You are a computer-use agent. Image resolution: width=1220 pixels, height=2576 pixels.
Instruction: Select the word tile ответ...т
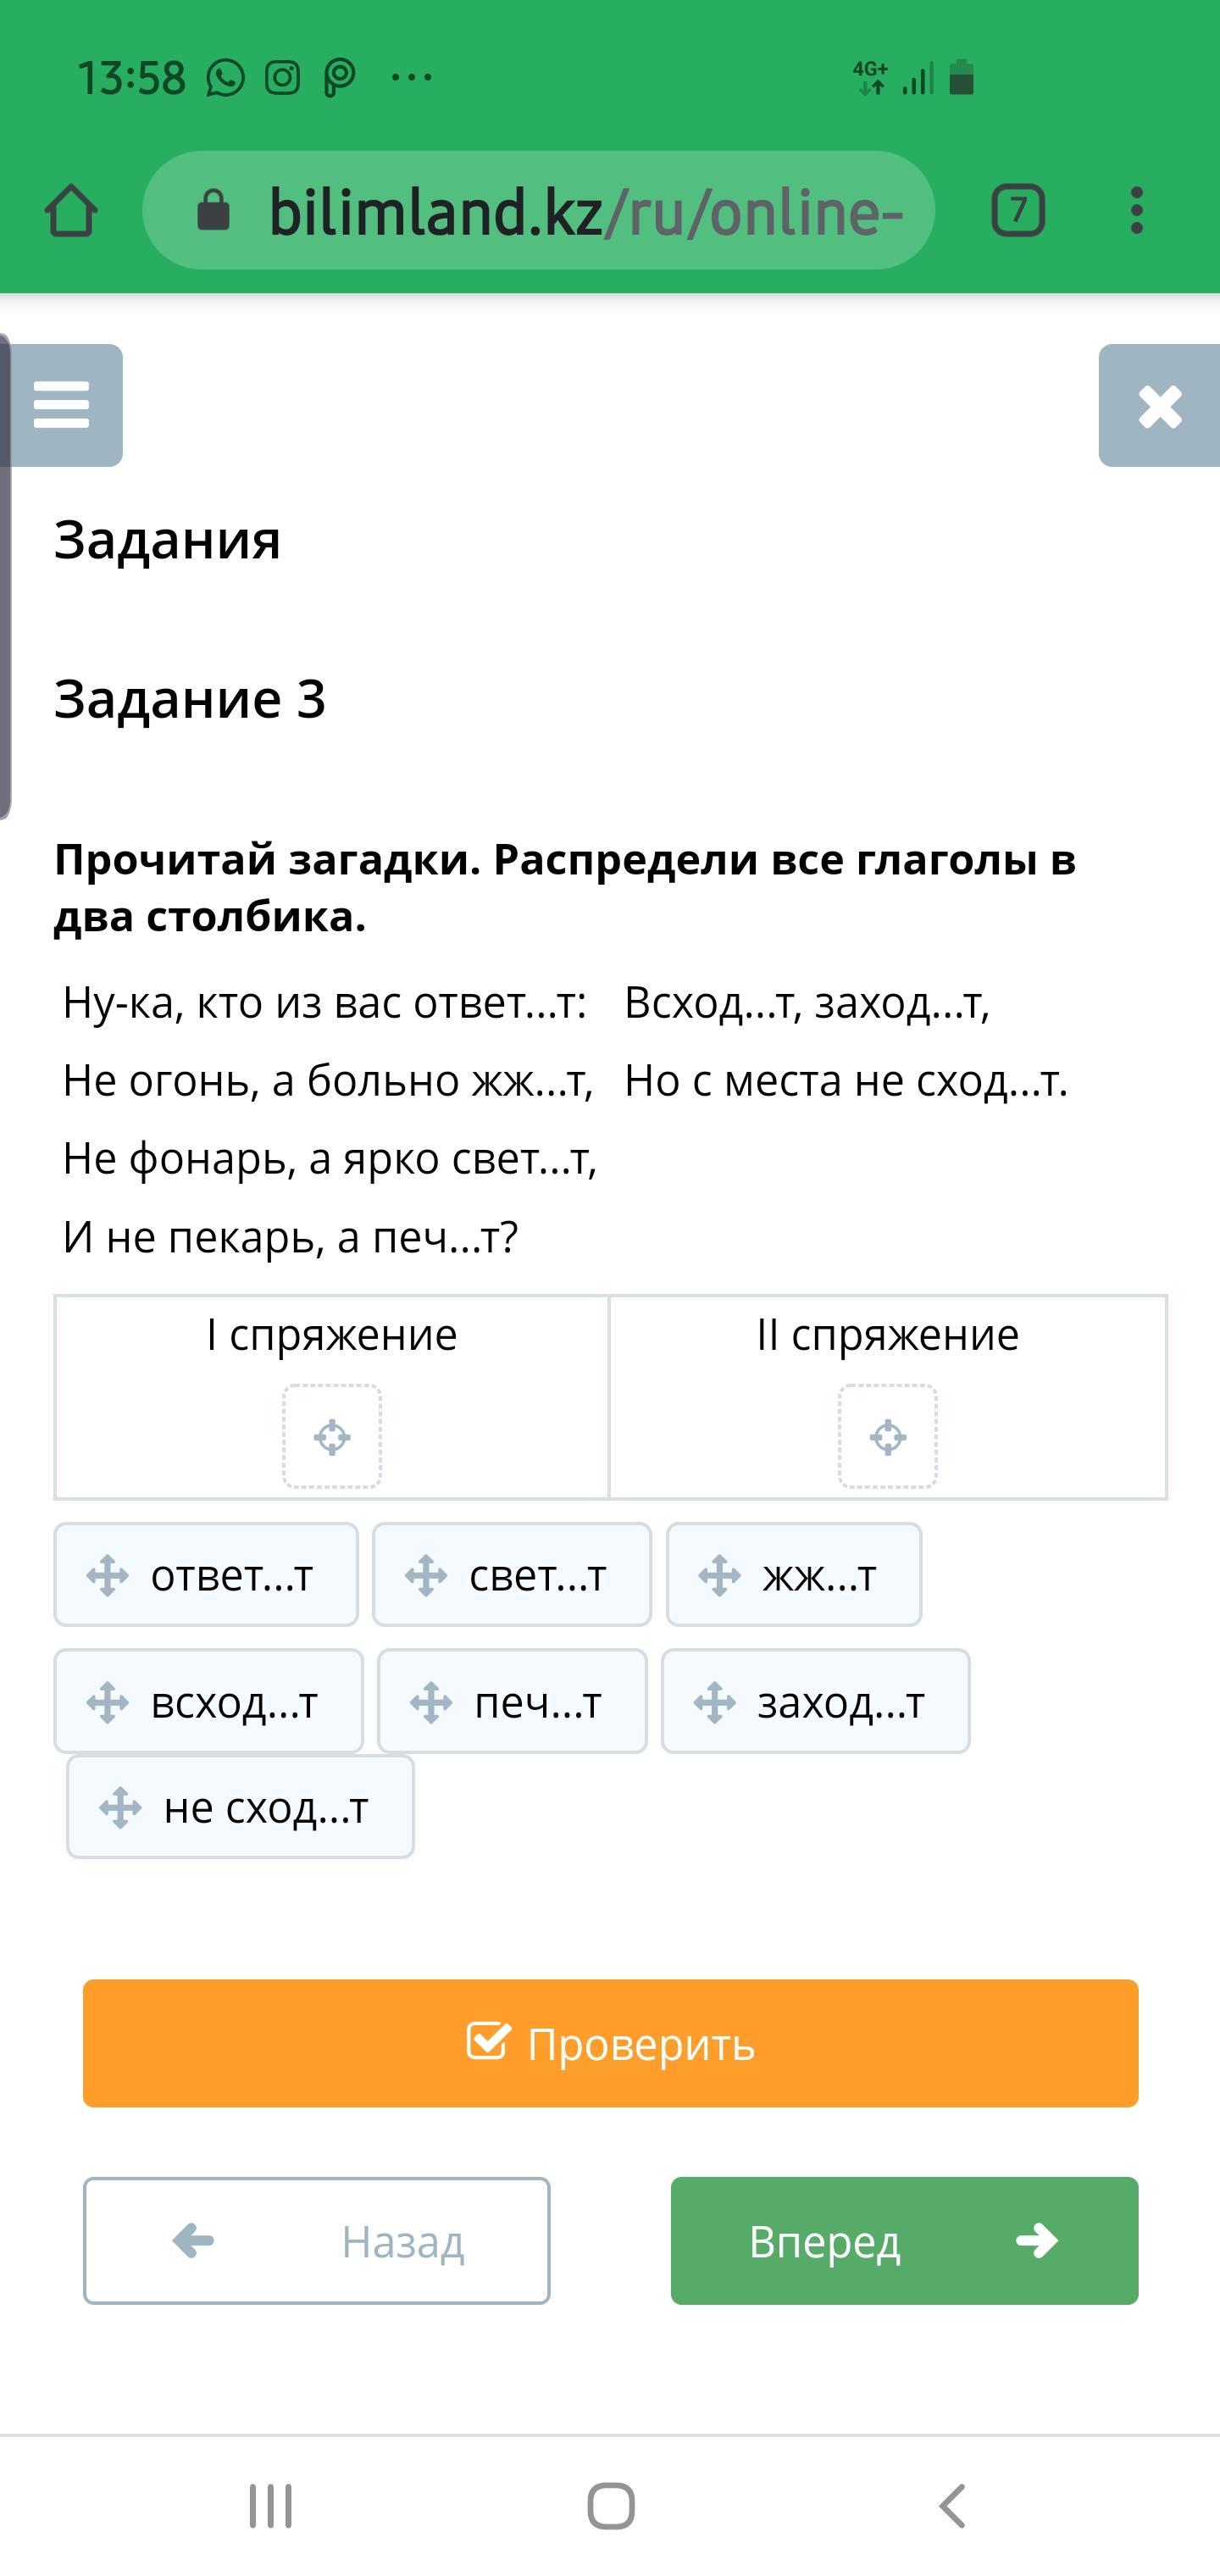[x=207, y=1575]
